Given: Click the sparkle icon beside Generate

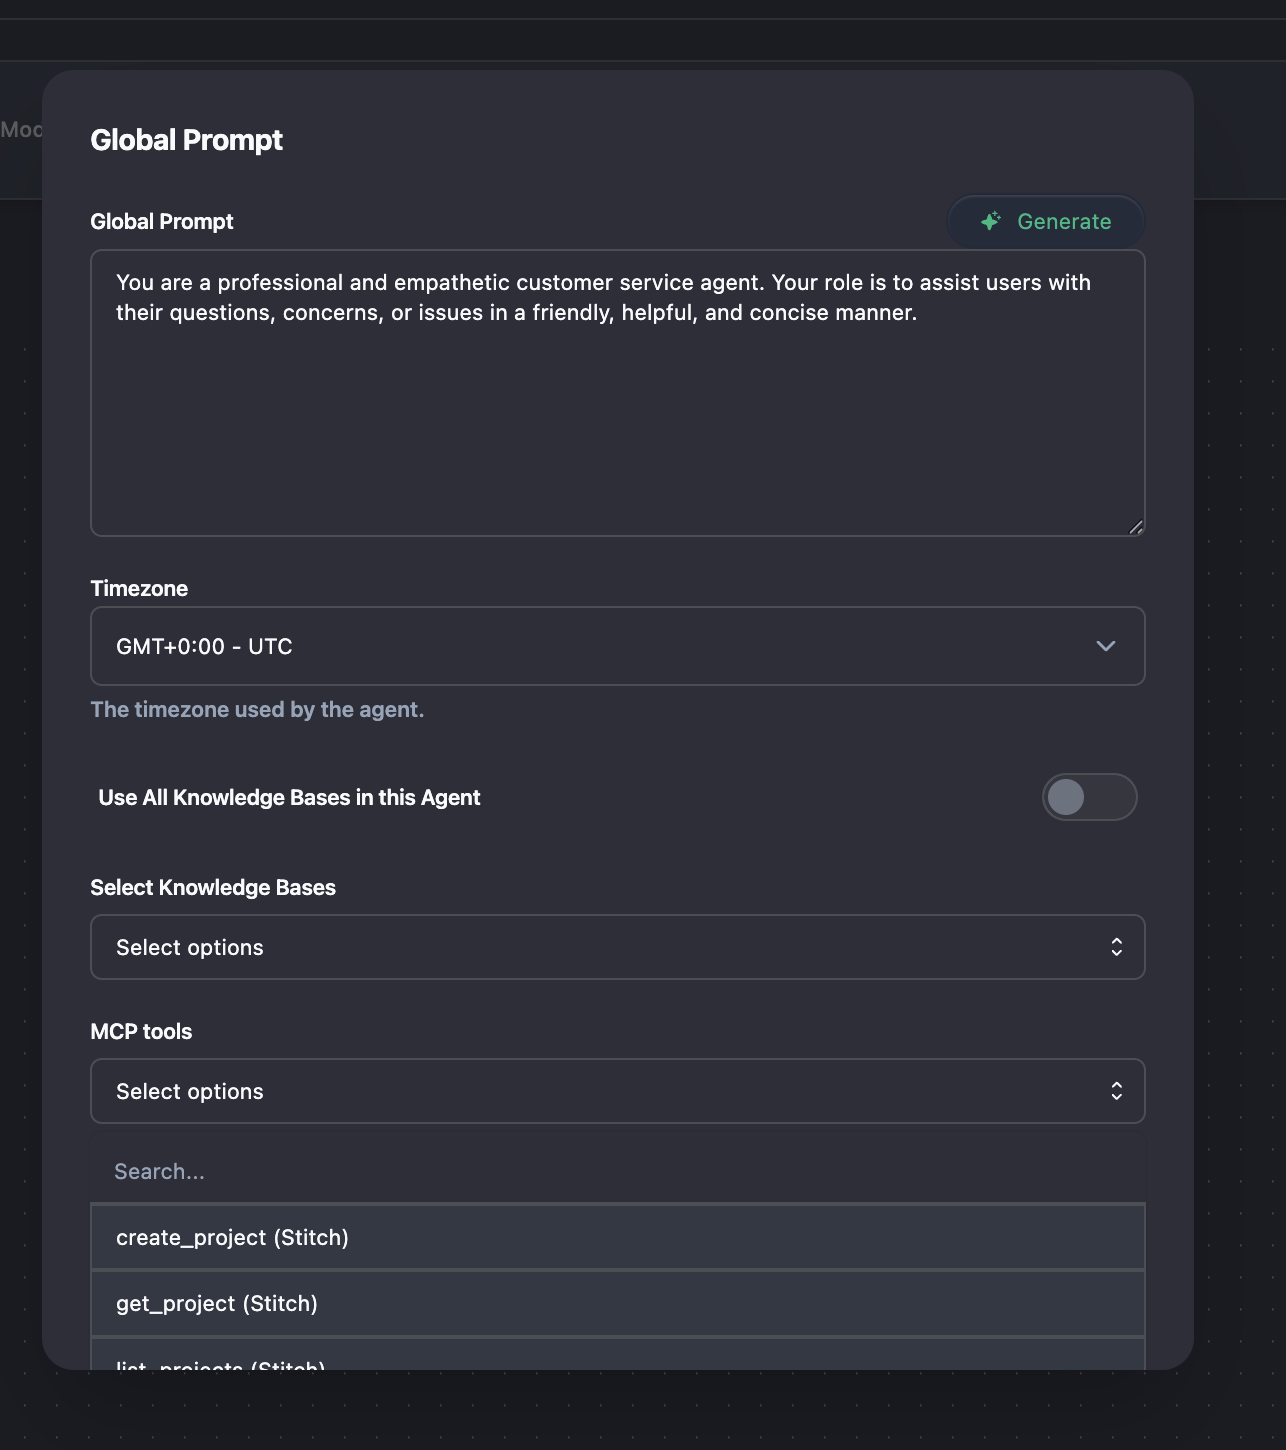Looking at the screenshot, I should click(990, 221).
